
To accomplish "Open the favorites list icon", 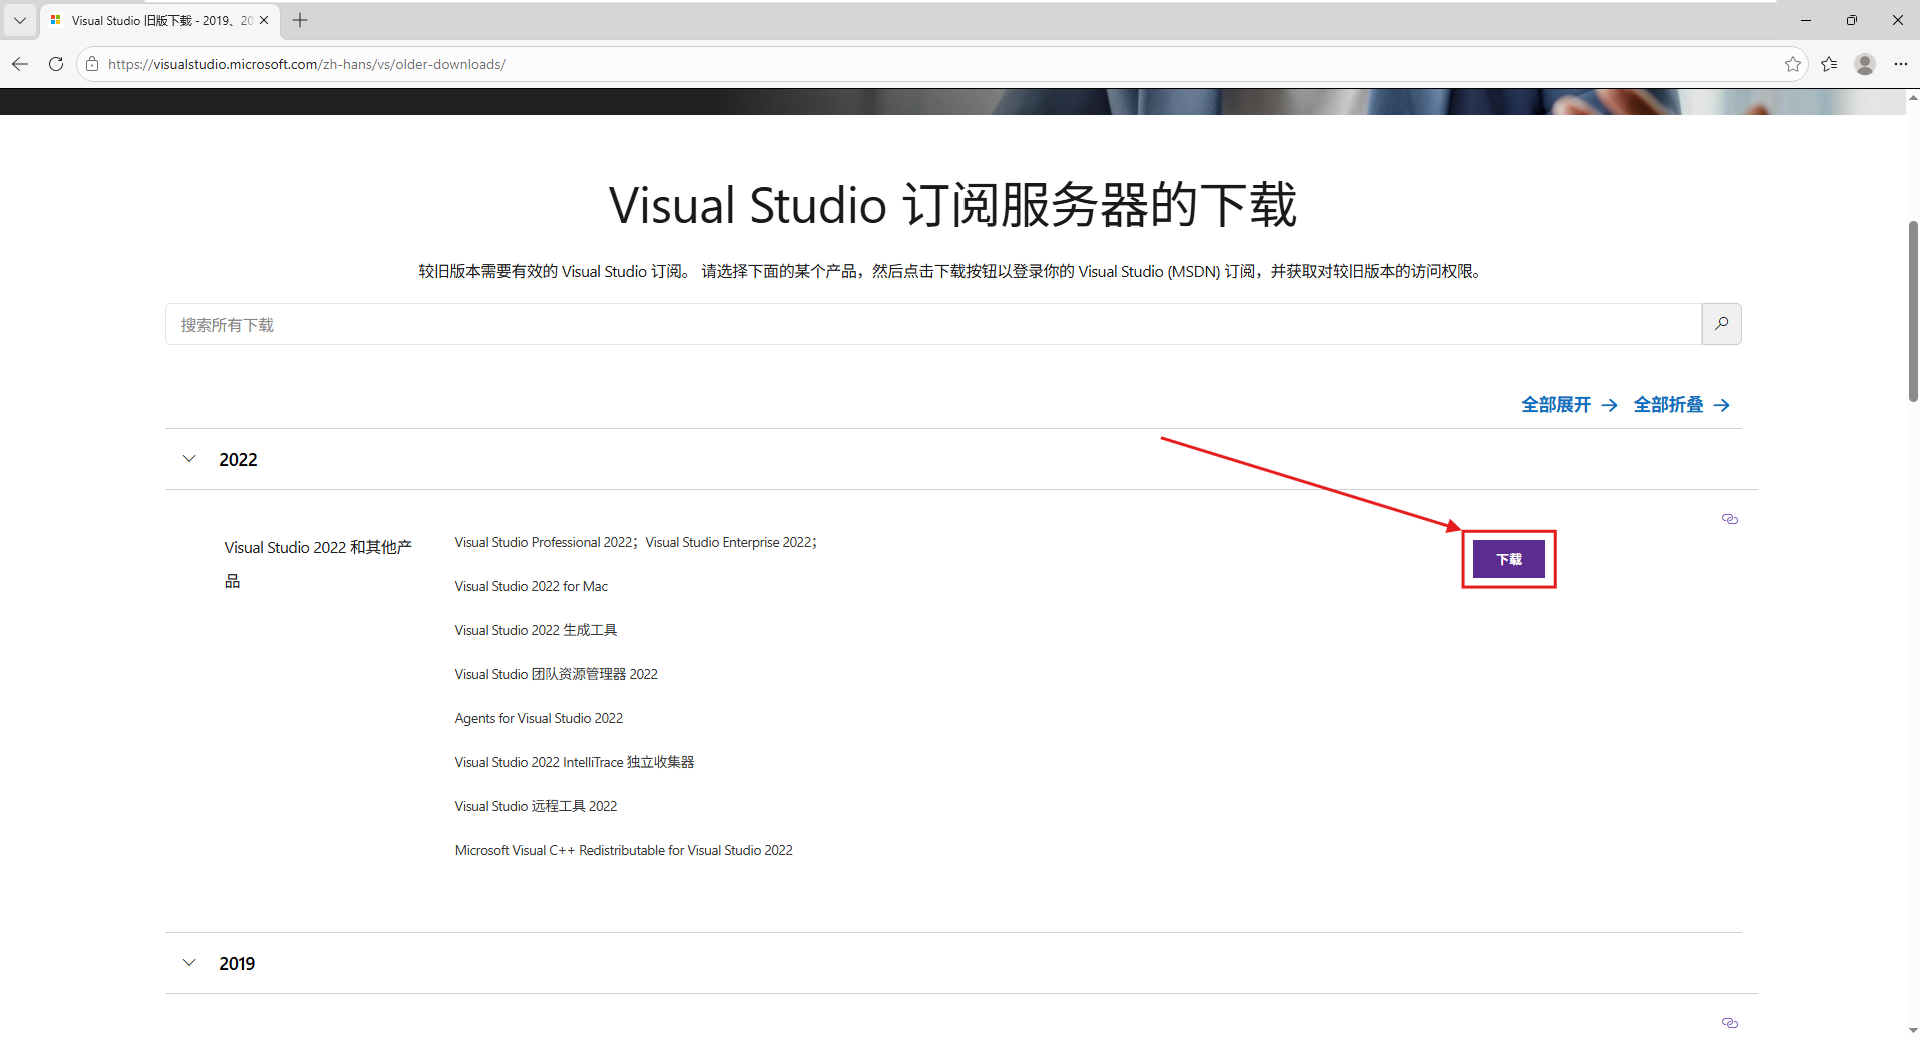I will (x=1829, y=64).
